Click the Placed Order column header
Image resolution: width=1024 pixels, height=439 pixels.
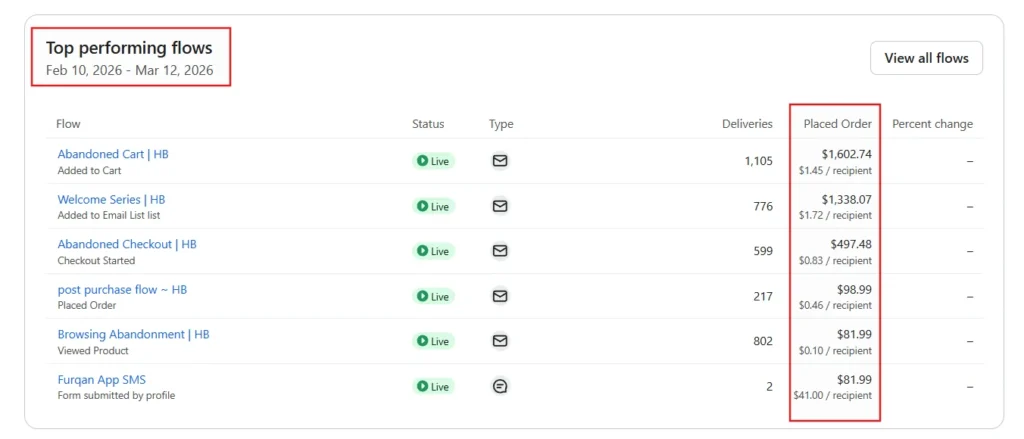click(837, 124)
